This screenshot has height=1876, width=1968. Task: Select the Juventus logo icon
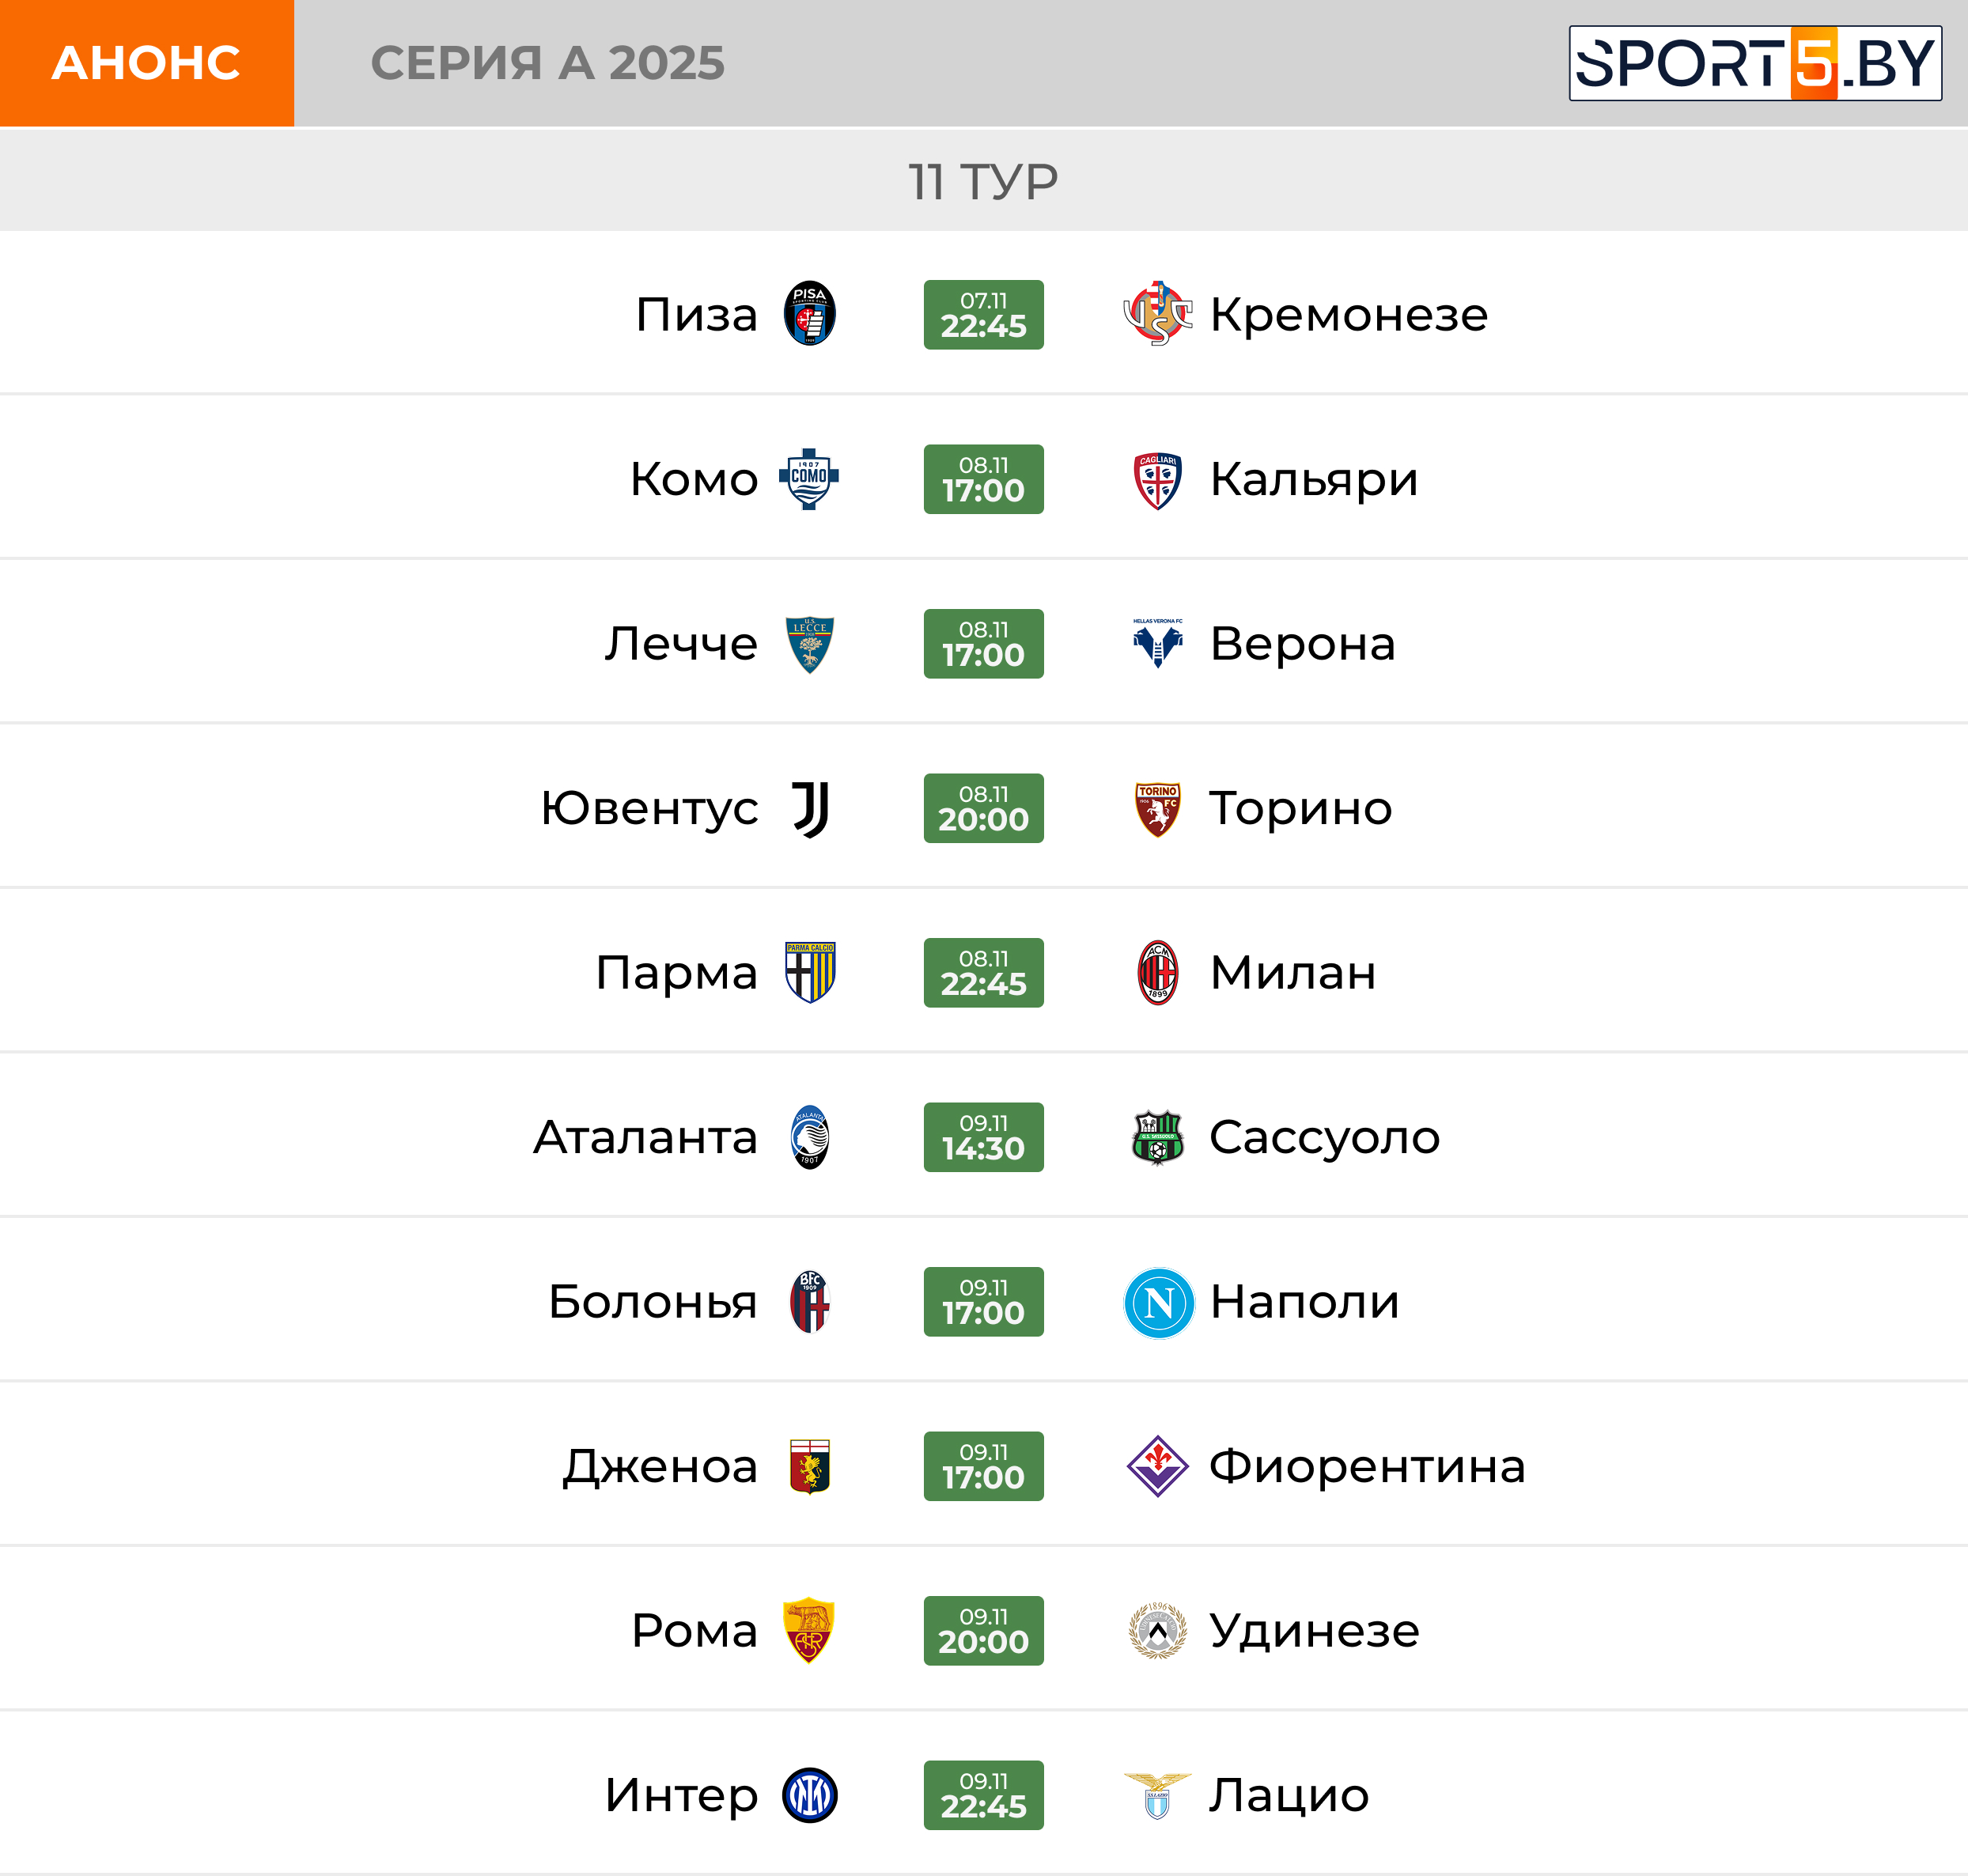point(810,808)
